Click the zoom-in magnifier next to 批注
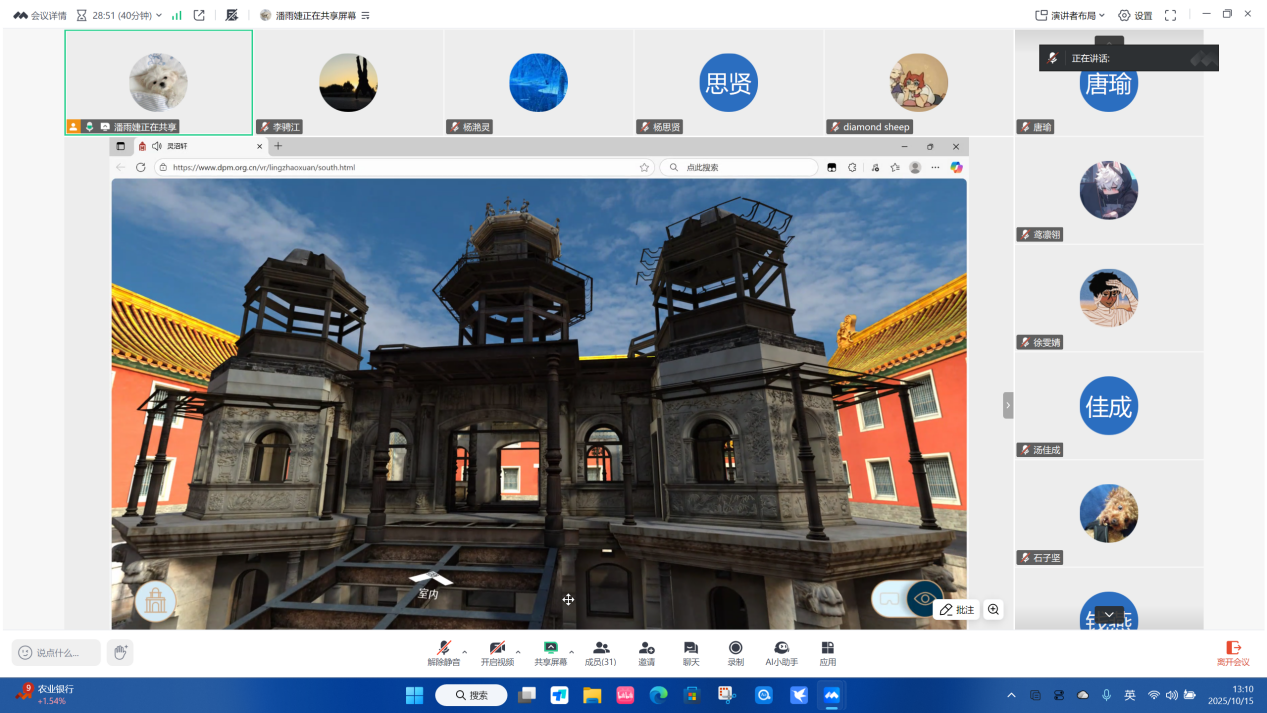 pyautogui.click(x=993, y=609)
